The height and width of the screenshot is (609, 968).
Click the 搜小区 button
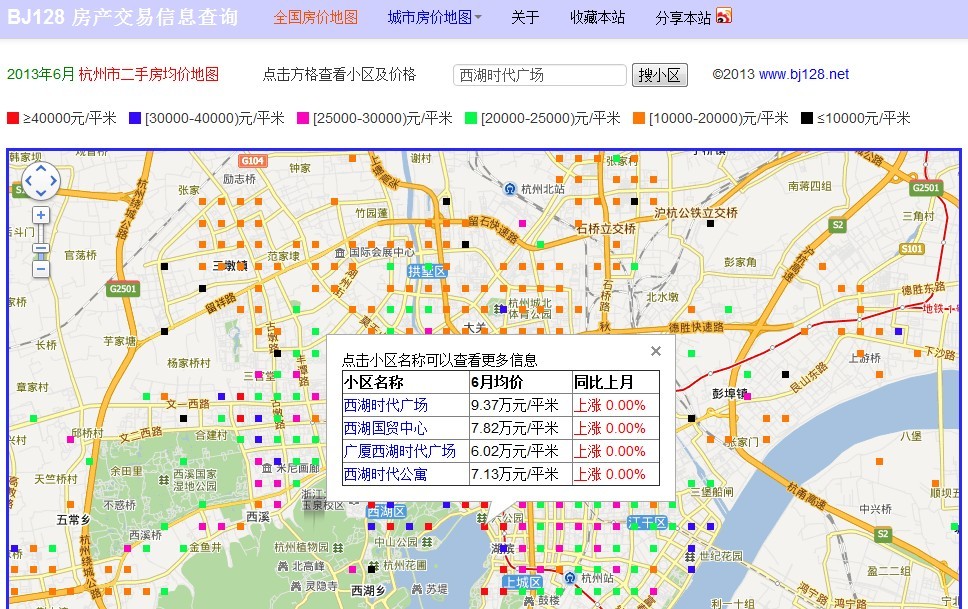pos(659,75)
